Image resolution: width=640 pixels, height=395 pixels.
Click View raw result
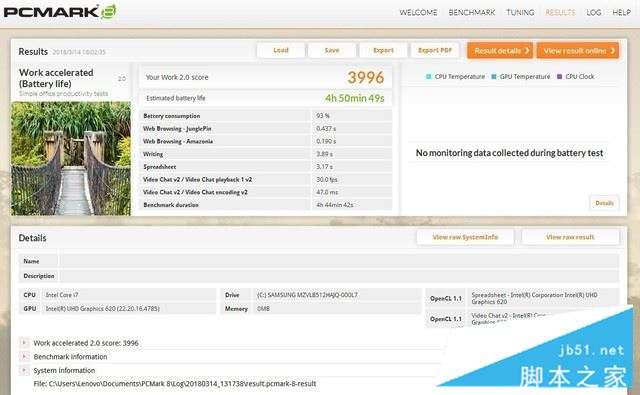[x=570, y=237]
